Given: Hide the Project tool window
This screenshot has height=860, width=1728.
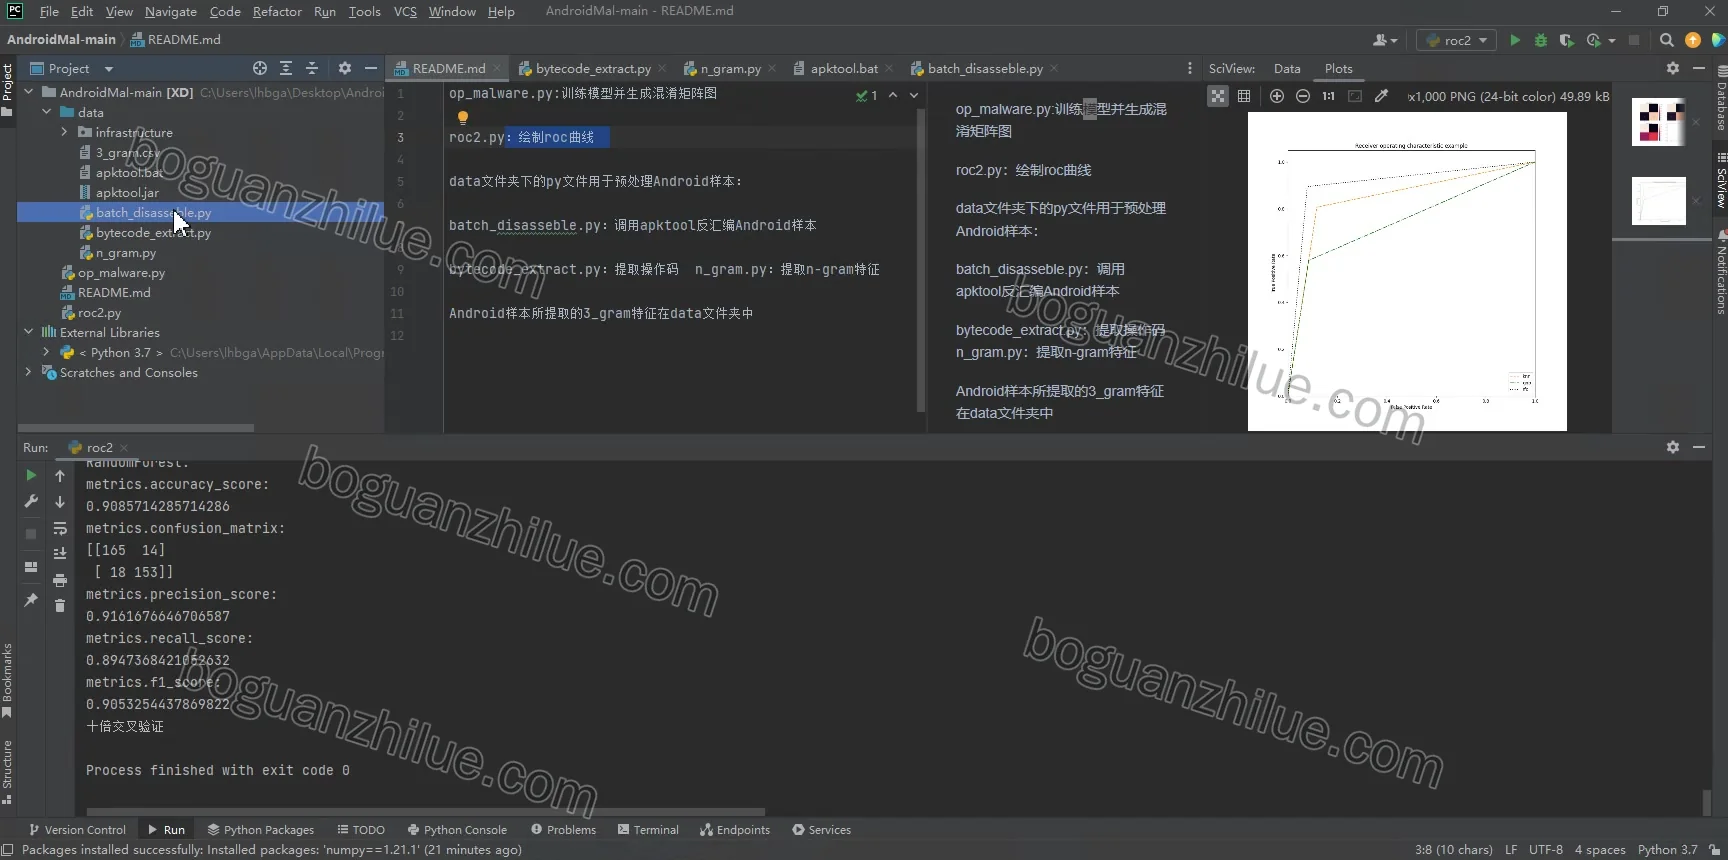Looking at the screenshot, I should click(x=371, y=68).
